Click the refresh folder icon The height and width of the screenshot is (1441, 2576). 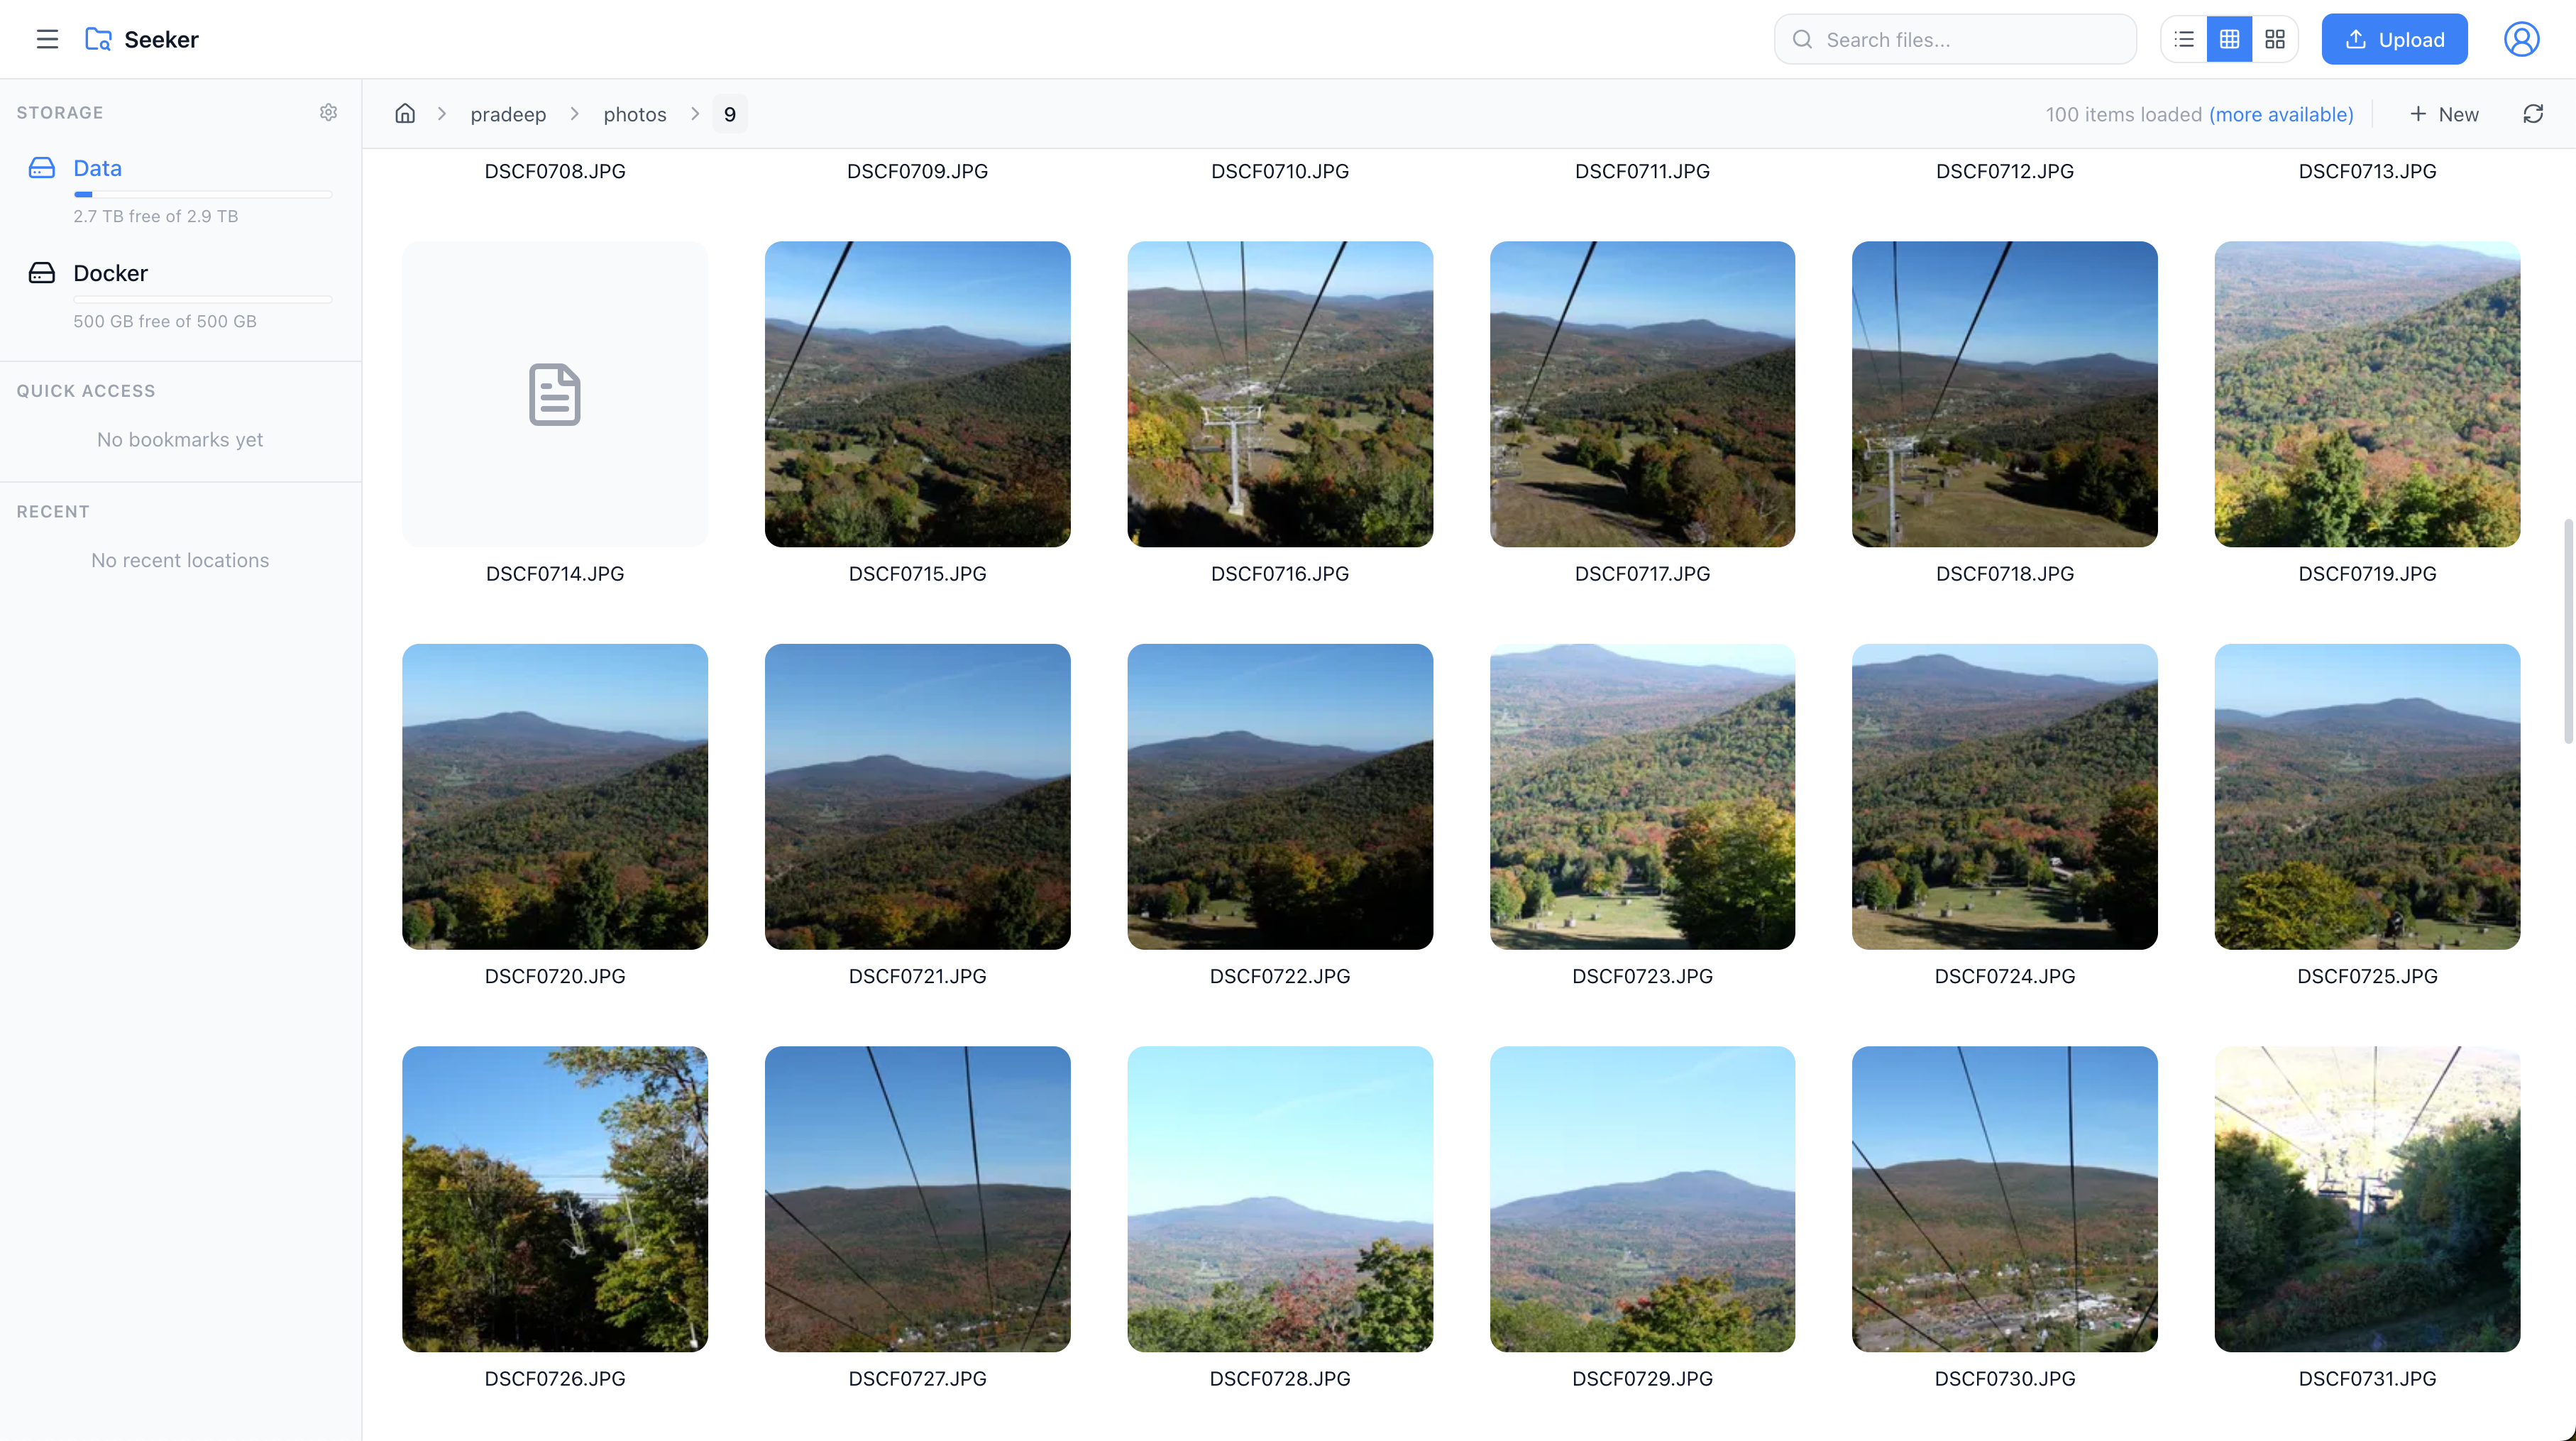click(x=2532, y=114)
